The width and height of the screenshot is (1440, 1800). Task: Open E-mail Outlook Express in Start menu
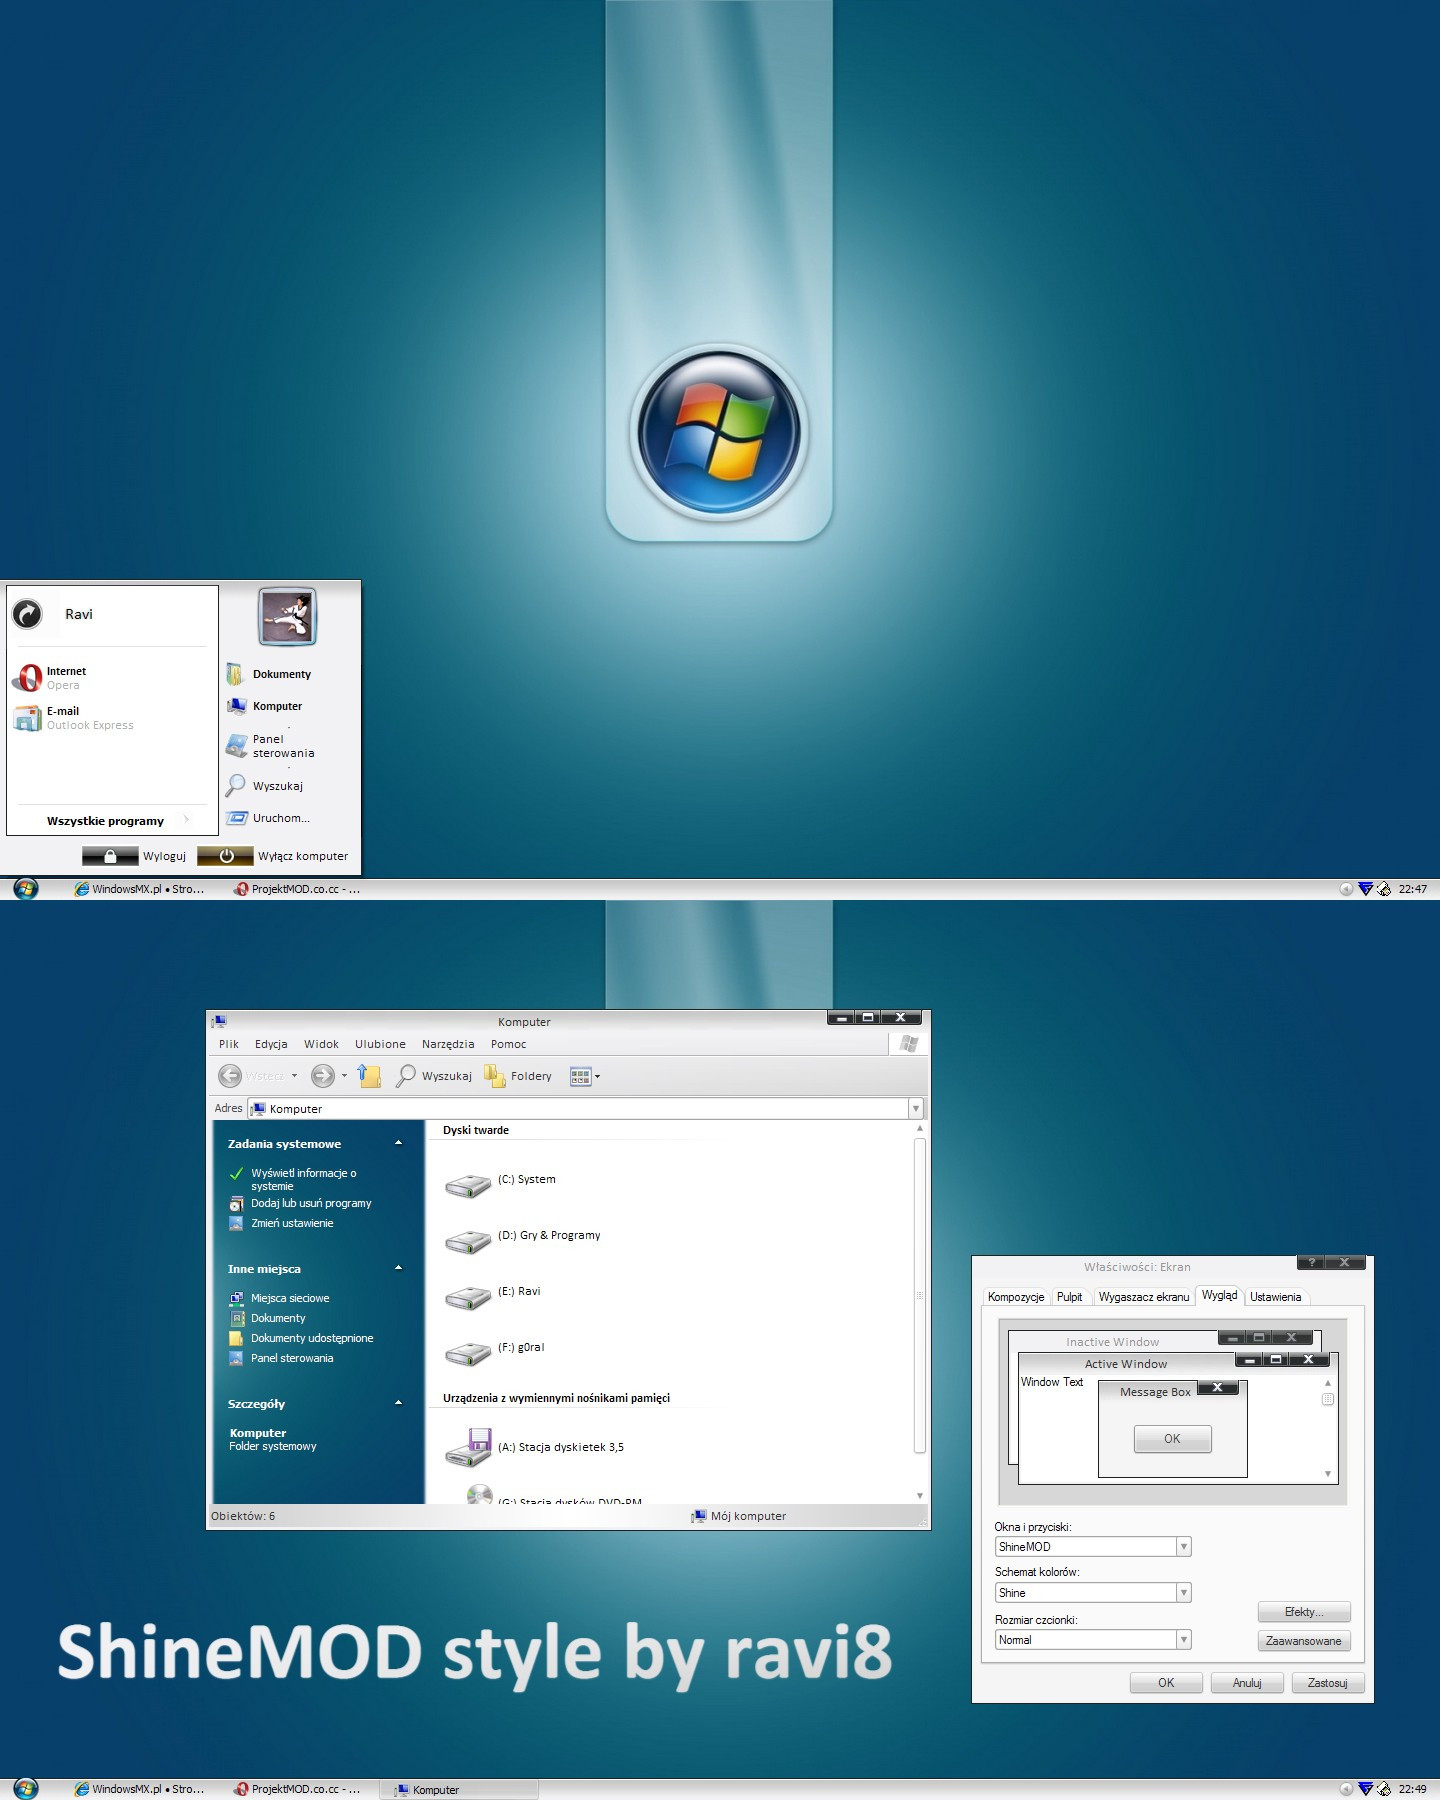click(73, 718)
